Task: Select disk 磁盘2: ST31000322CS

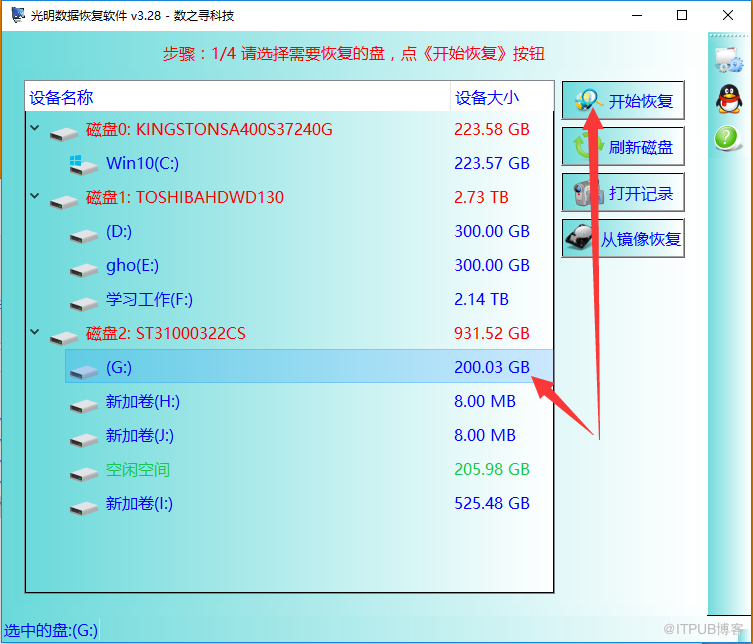Action: 165,333
